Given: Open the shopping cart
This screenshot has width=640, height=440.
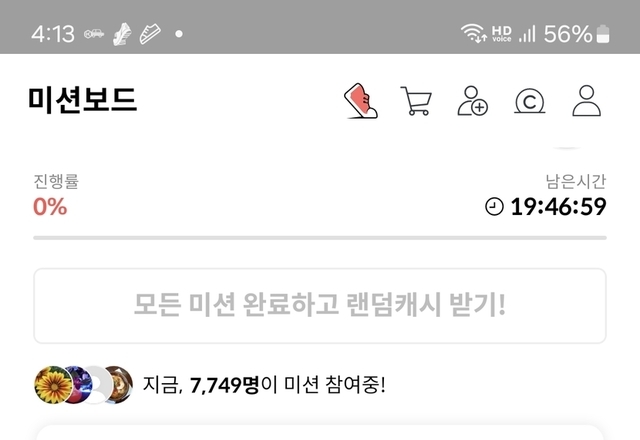Looking at the screenshot, I should pyautogui.click(x=416, y=101).
